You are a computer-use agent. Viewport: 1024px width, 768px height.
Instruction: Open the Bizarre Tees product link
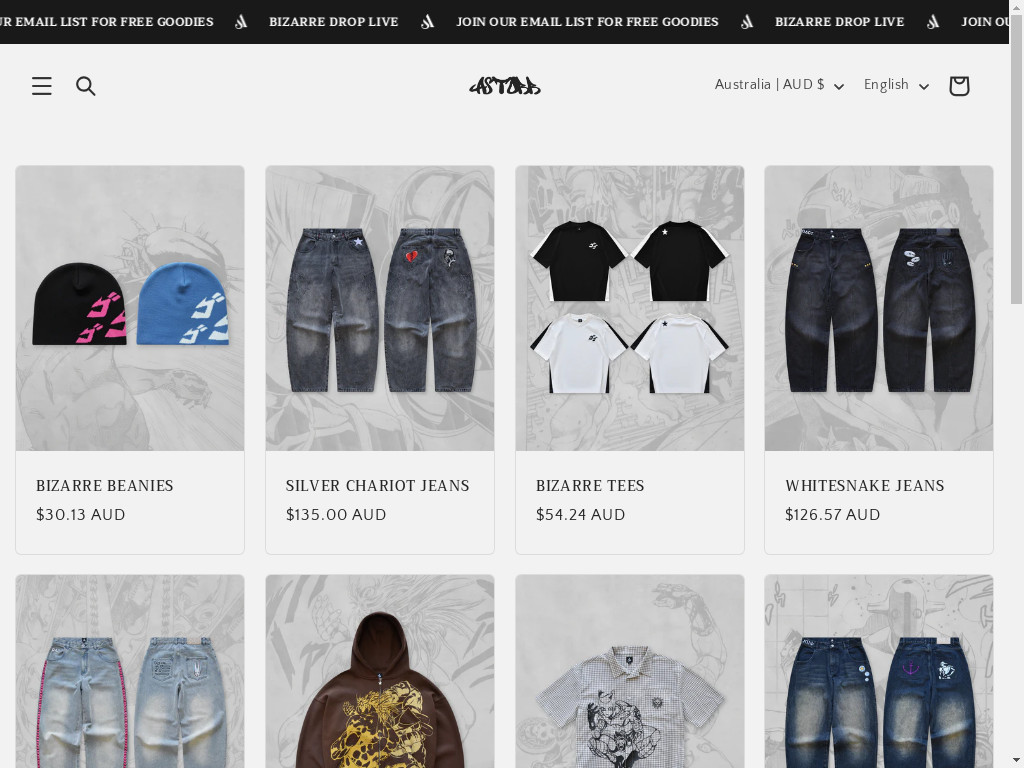[590, 486]
